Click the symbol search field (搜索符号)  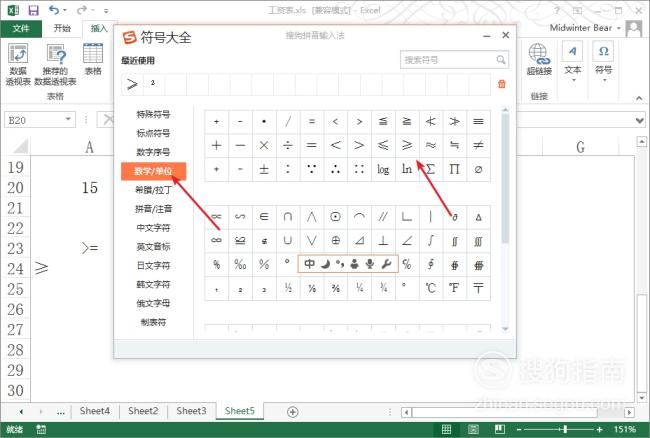click(x=454, y=60)
